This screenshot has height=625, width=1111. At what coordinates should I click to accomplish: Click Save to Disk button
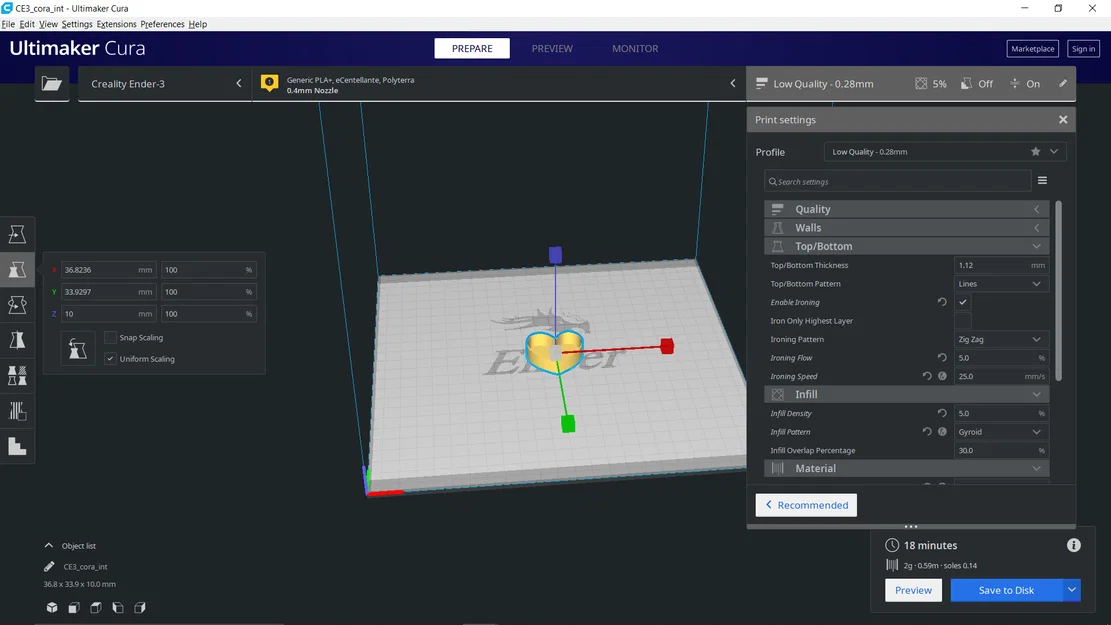pos(1006,590)
